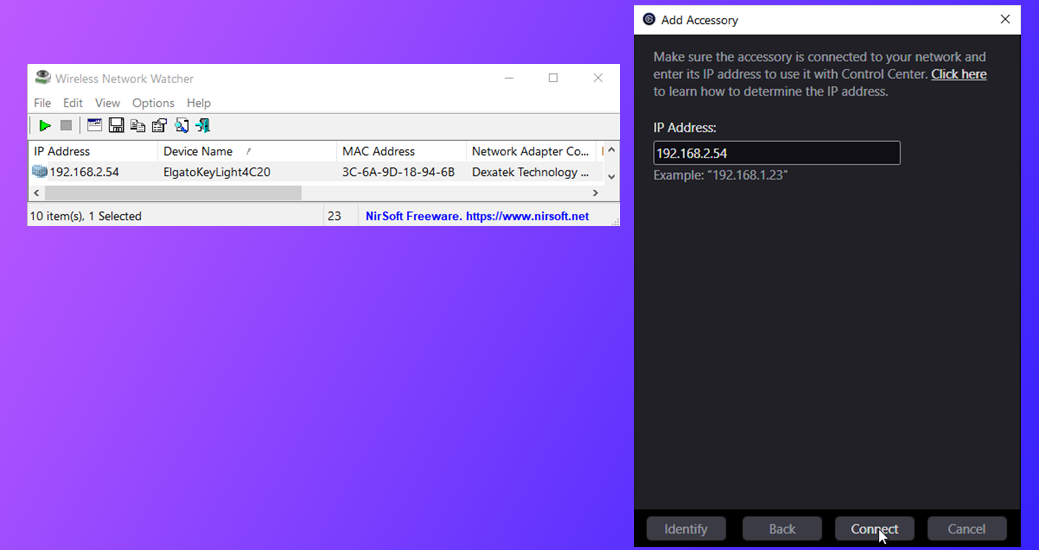Viewport: 1039px width, 550px height.
Task: Click the exit door icon in toolbar
Action: (x=202, y=125)
